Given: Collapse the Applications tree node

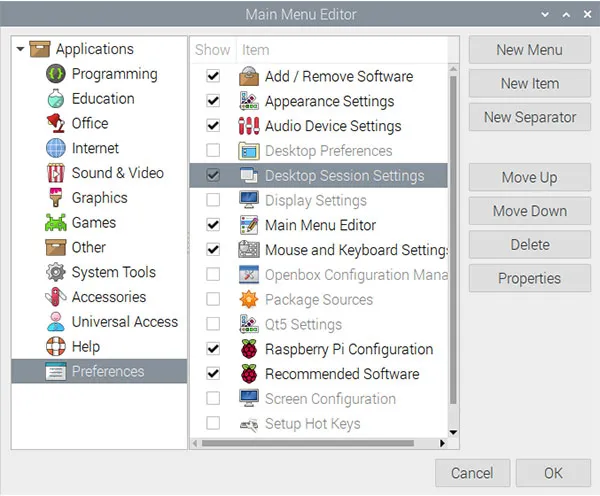Looking at the screenshot, I should (21, 49).
